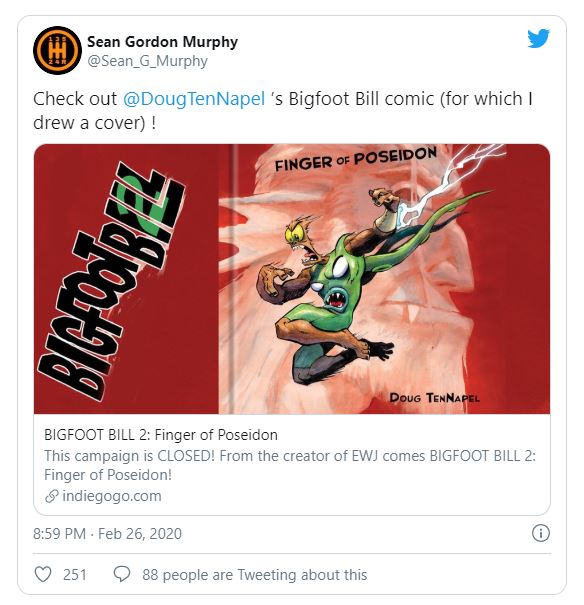Image resolution: width=584 pixels, height=605 pixels.
Task: Click the Twitter bird logo
Action: [x=538, y=38]
